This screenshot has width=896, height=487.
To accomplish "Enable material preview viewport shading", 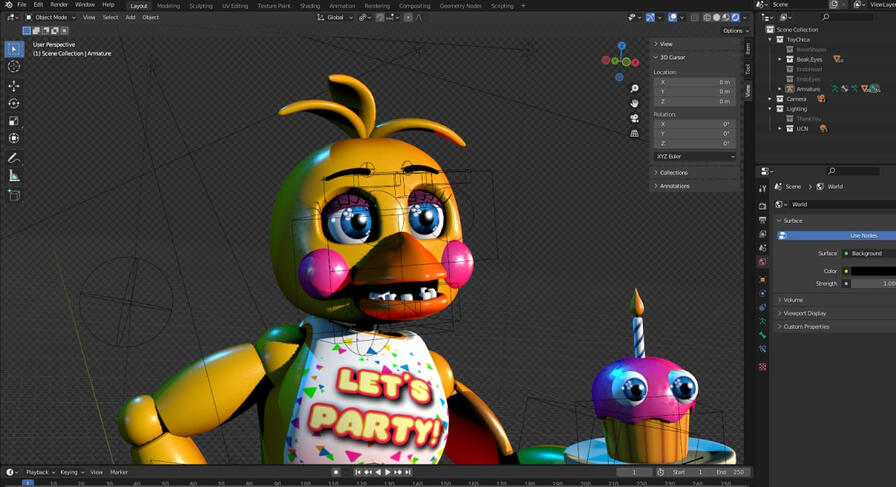I will pyautogui.click(x=726, y=17).
